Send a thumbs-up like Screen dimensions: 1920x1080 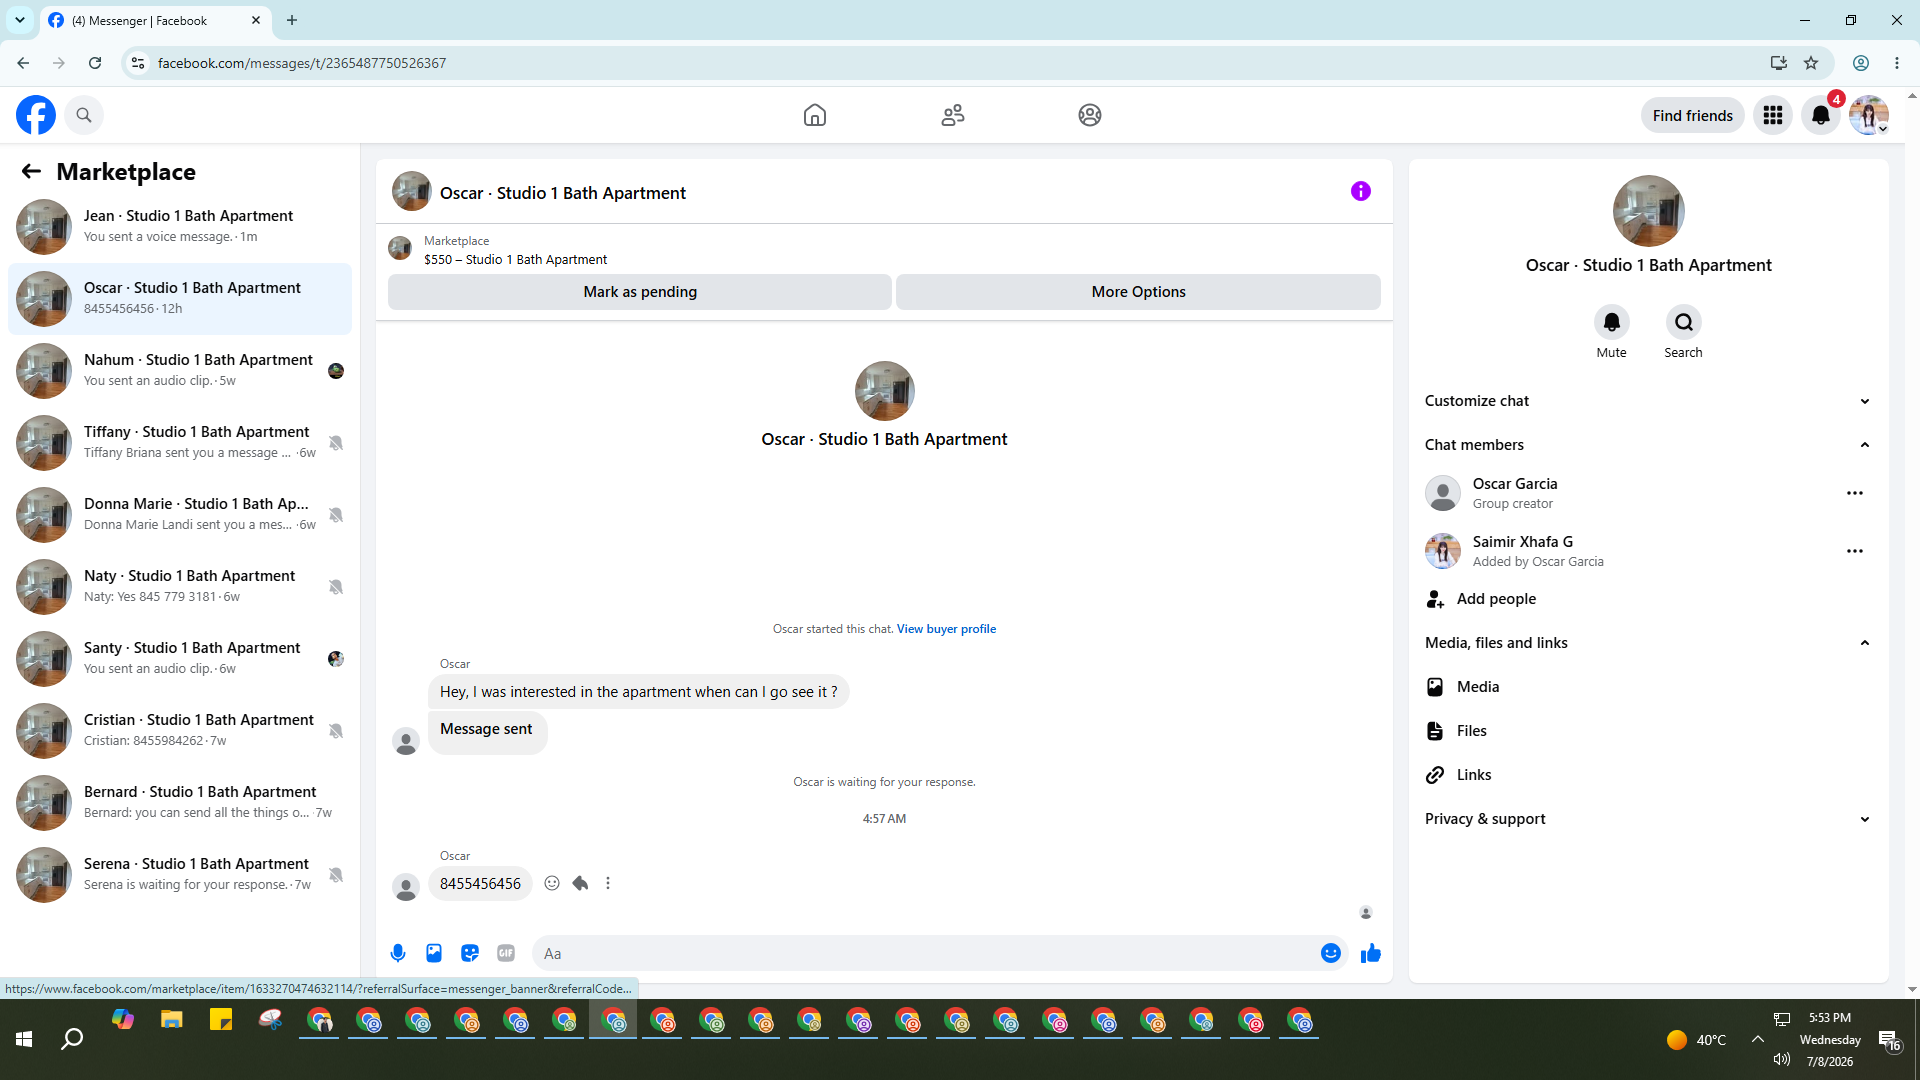[x=1371, y=953]
